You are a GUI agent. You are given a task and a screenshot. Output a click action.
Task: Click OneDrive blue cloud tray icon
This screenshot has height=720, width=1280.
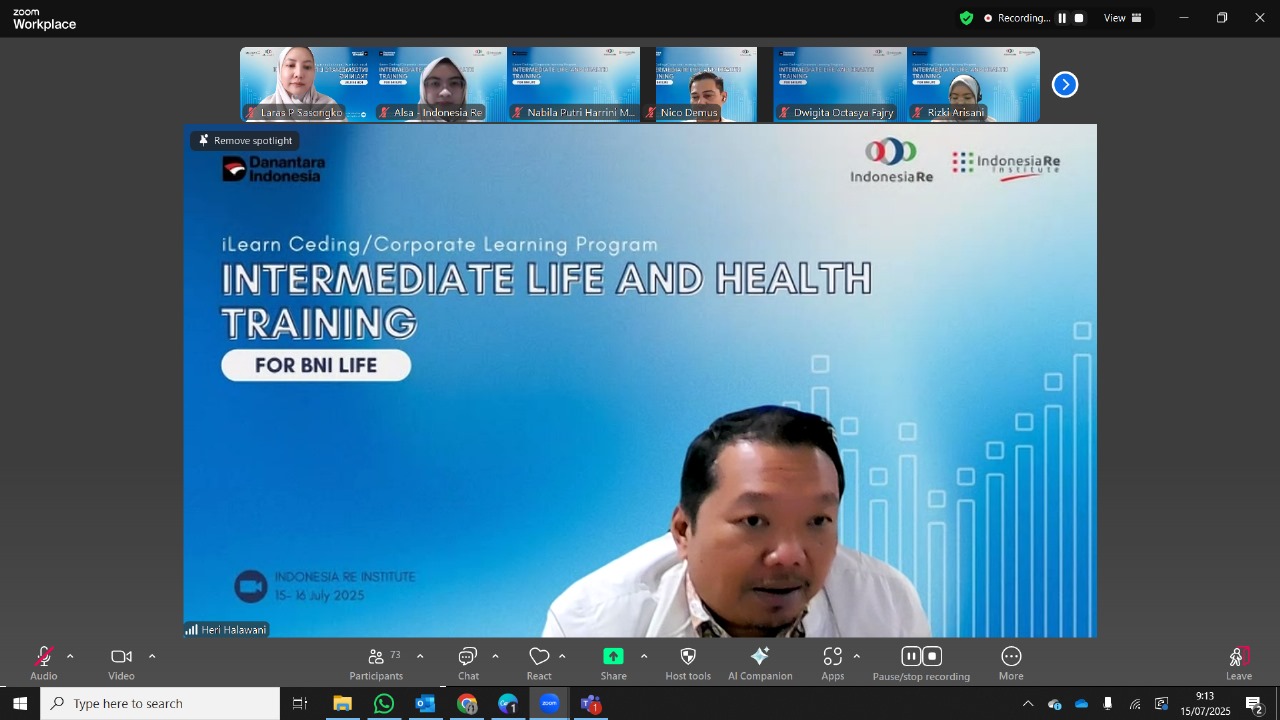click(x=1081, y=704)
